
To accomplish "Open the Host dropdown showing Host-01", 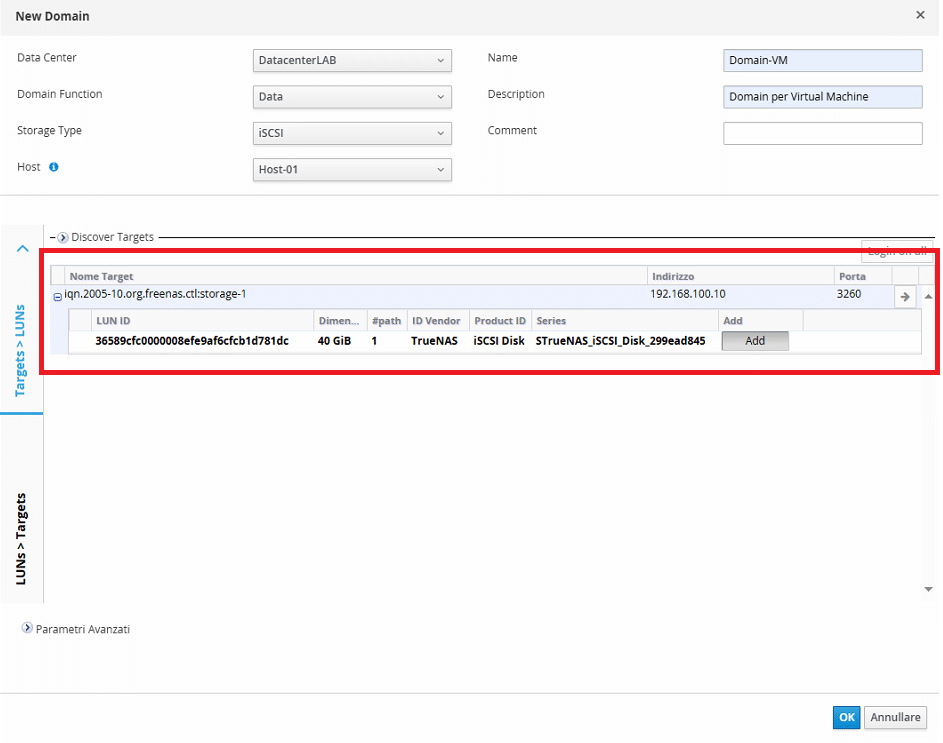I will (x=352, y=169).
